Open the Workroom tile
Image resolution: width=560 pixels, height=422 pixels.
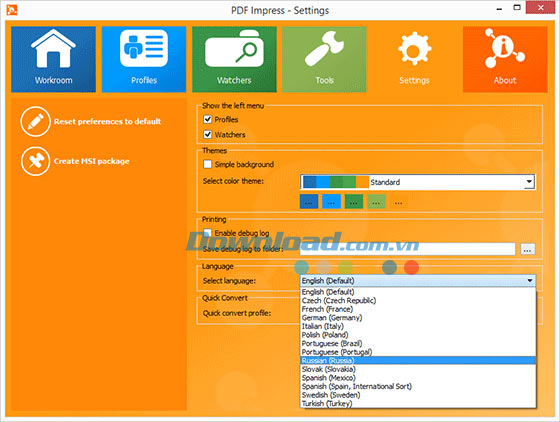pos(53,59)
